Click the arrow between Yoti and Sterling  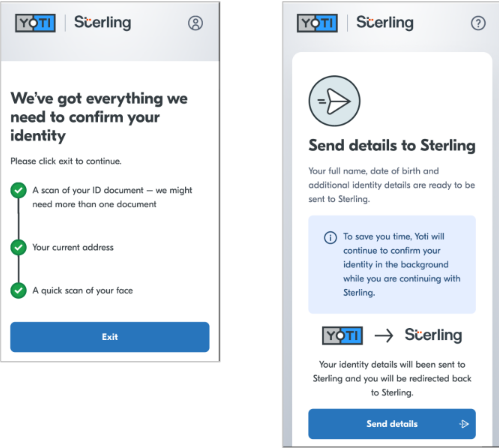(384, 335)
